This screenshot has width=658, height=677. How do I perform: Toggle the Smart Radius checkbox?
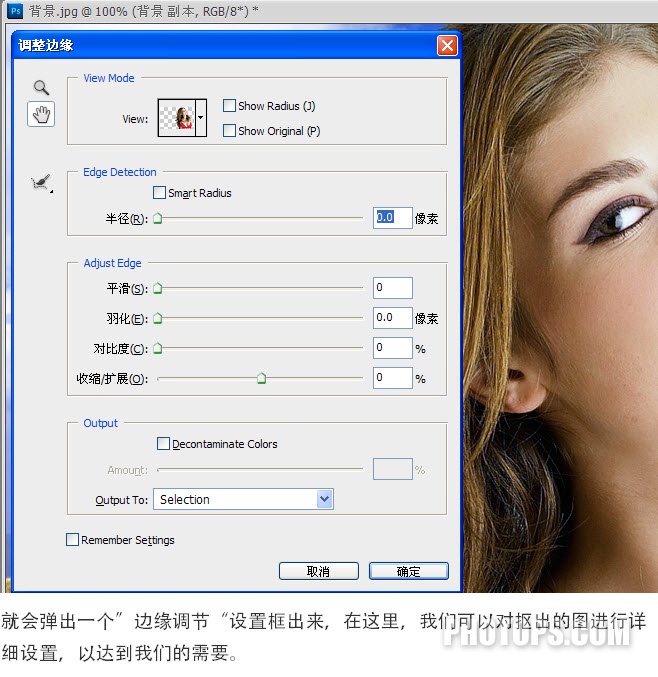click(159, 193)
